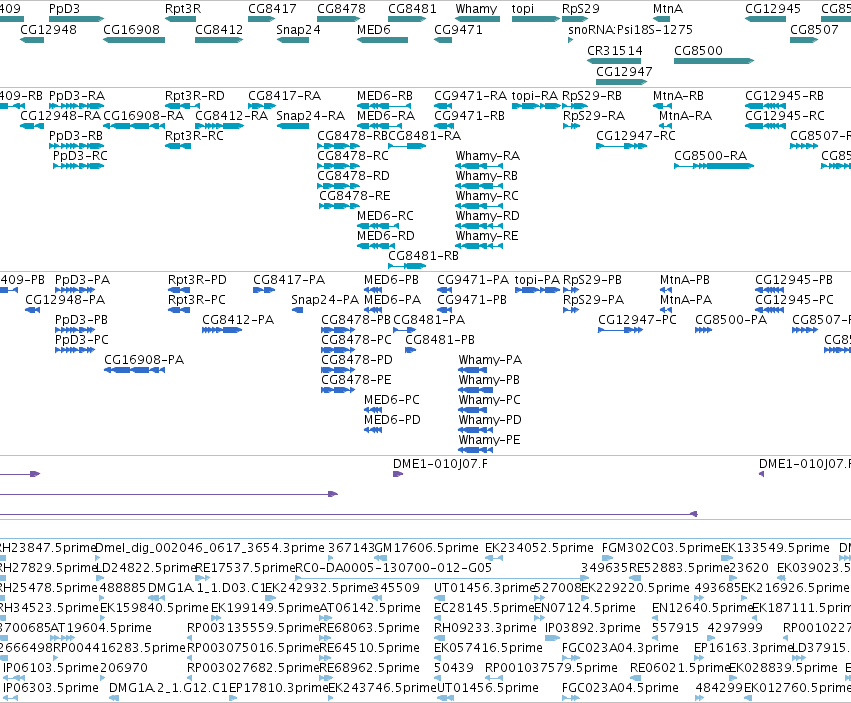Select the CG8500-RA transcript

714,166
